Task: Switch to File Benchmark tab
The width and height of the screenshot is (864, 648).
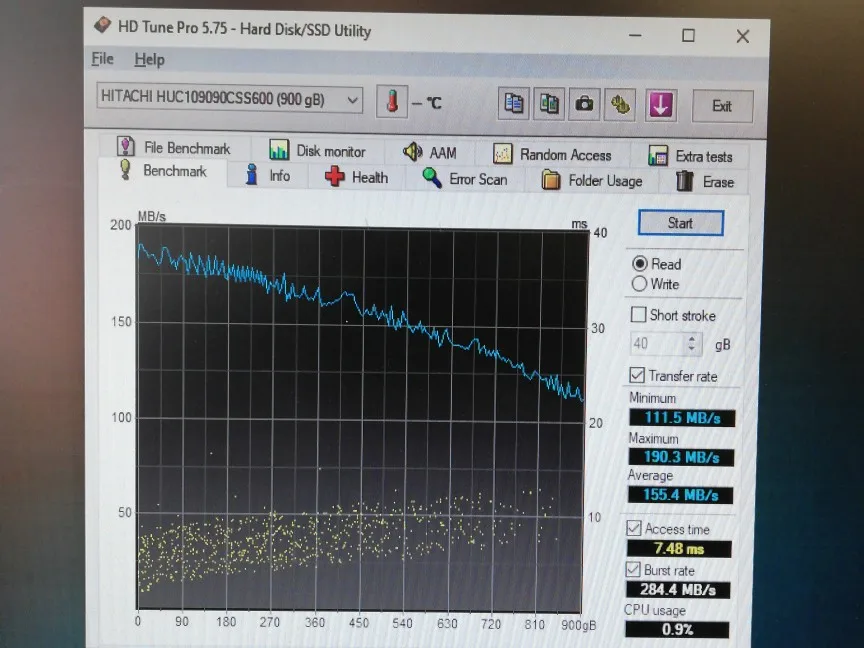Action: pyautogui.click(x=175, y=147)
